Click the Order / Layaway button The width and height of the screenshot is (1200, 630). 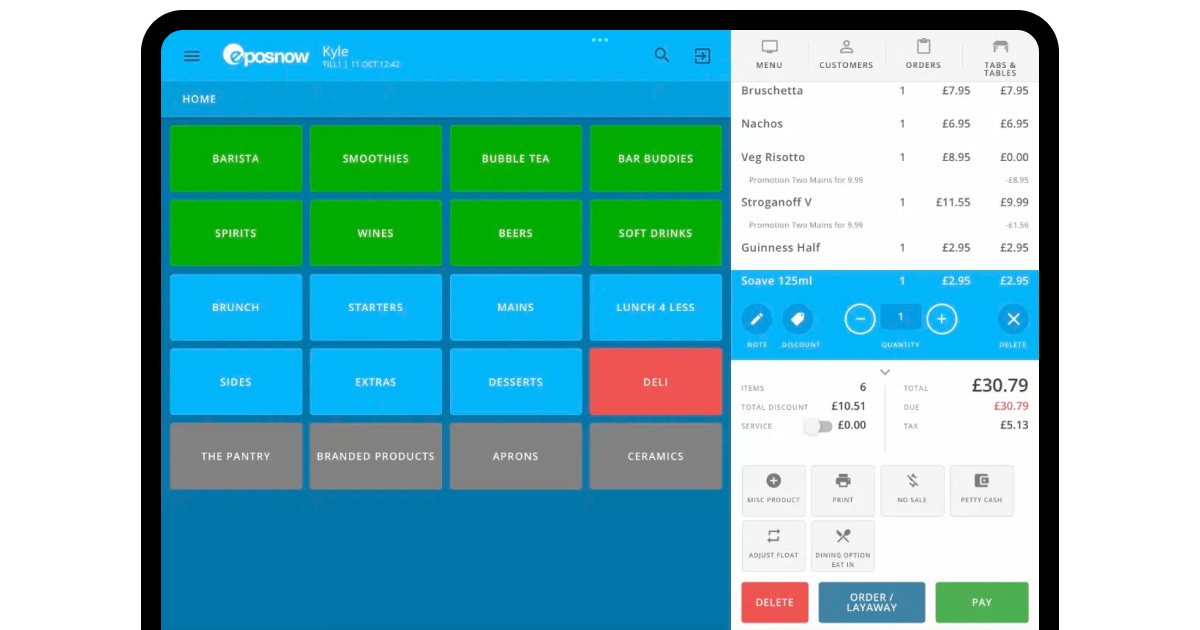click(x=872, y=603)
